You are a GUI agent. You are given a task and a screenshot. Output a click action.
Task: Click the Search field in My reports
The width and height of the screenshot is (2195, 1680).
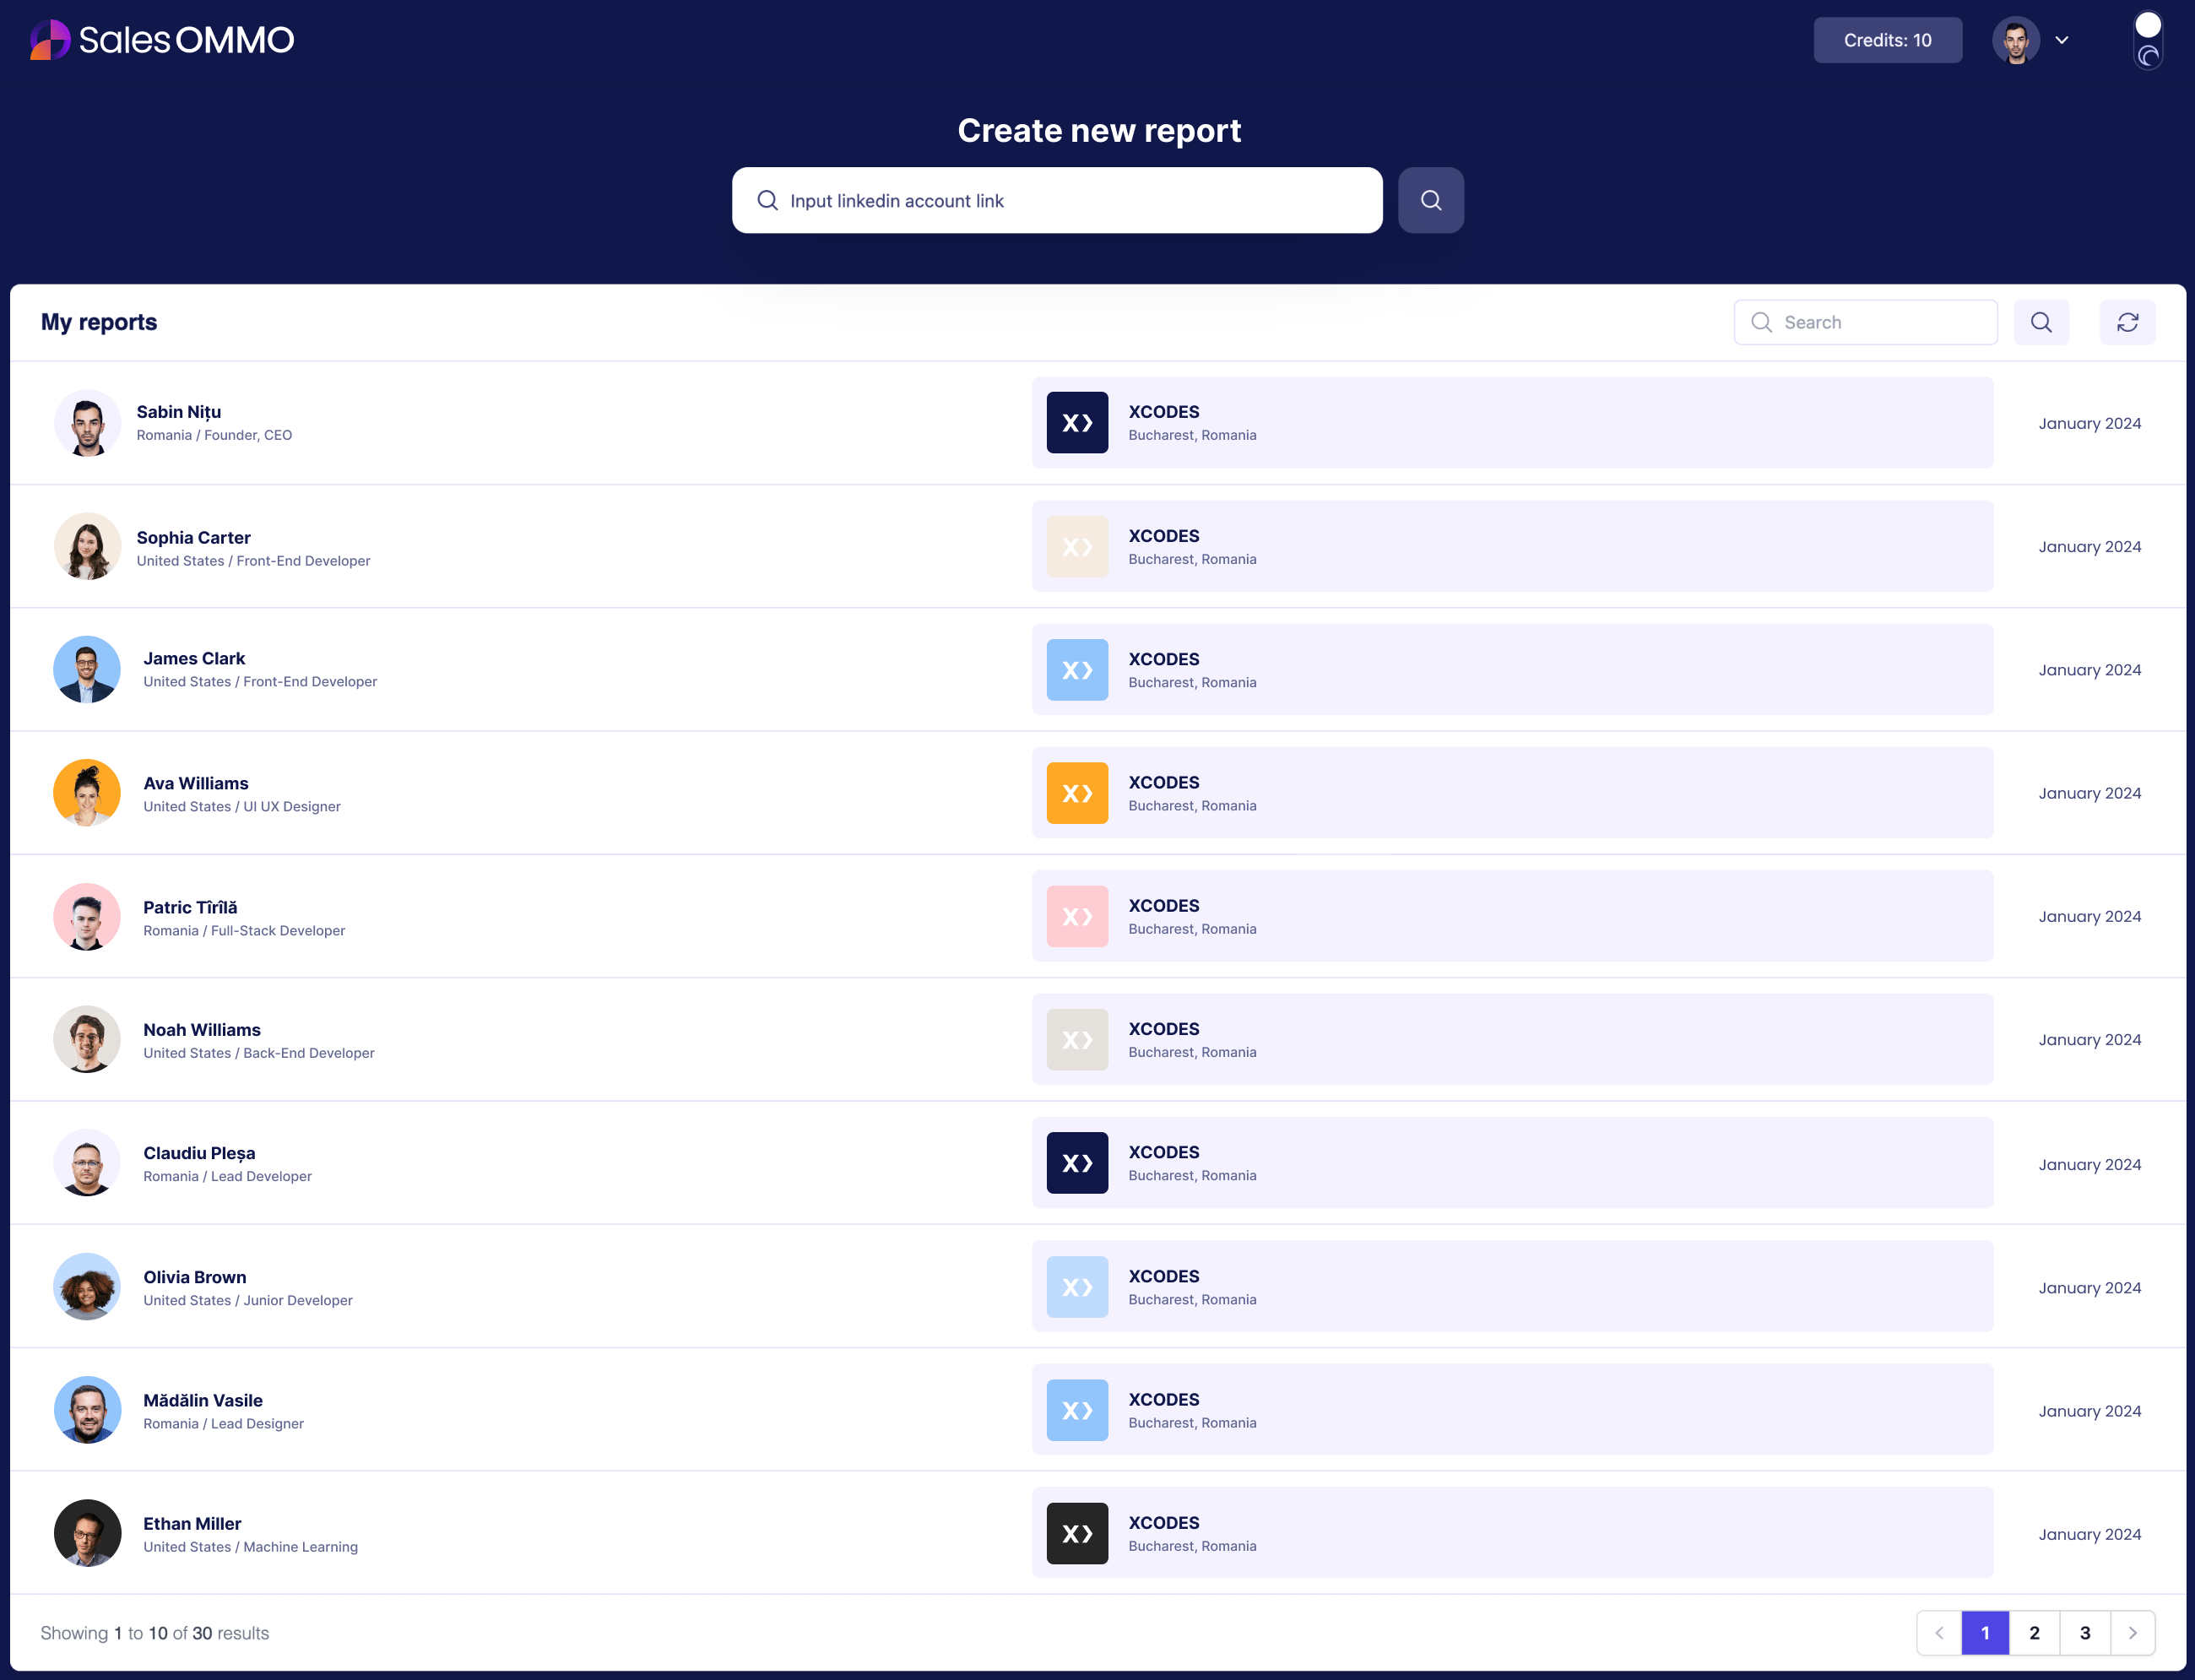(x=1865, y=322)
